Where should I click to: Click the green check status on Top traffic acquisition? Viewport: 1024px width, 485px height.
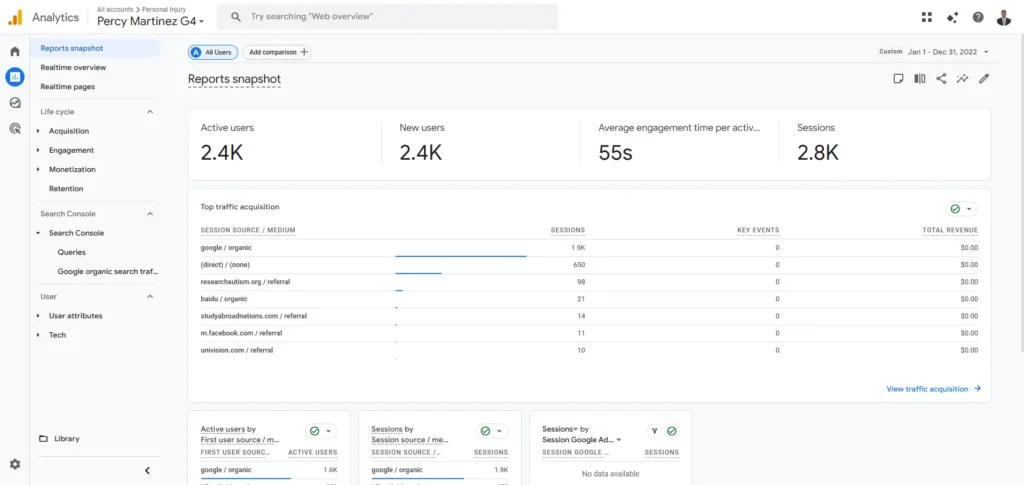point(956,209)
